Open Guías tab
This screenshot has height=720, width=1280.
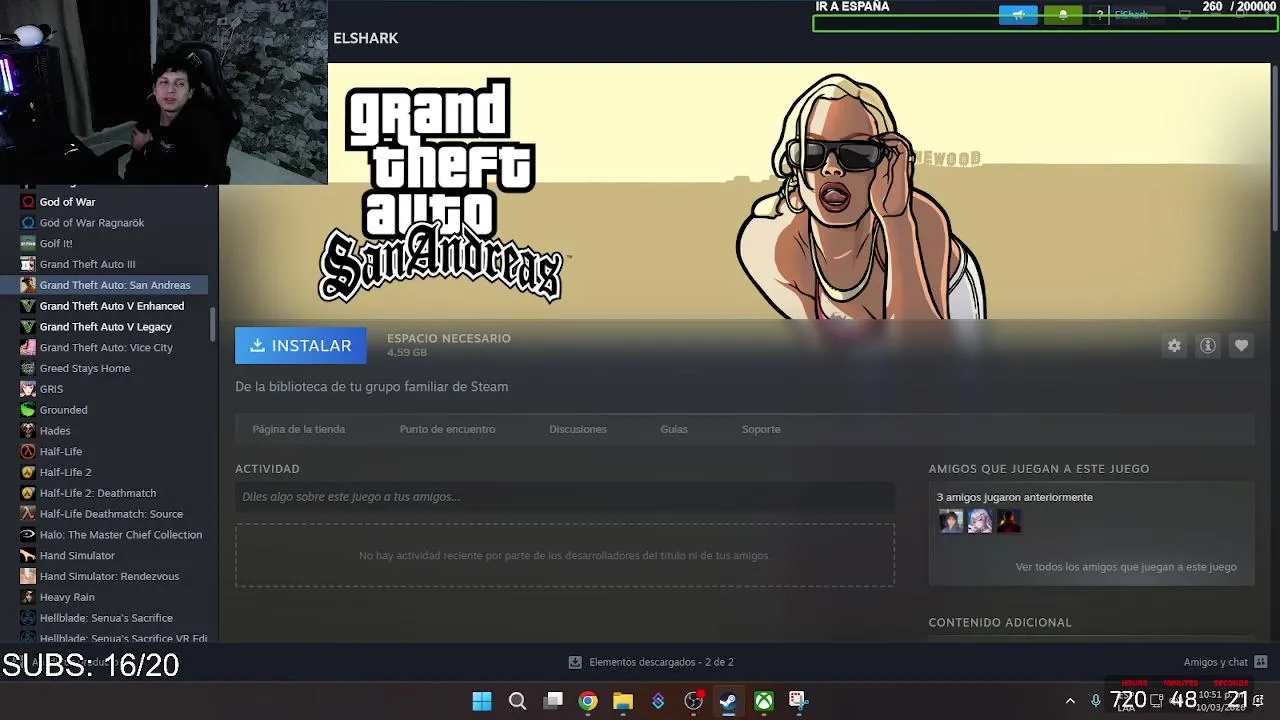click(x=674, y=429)
